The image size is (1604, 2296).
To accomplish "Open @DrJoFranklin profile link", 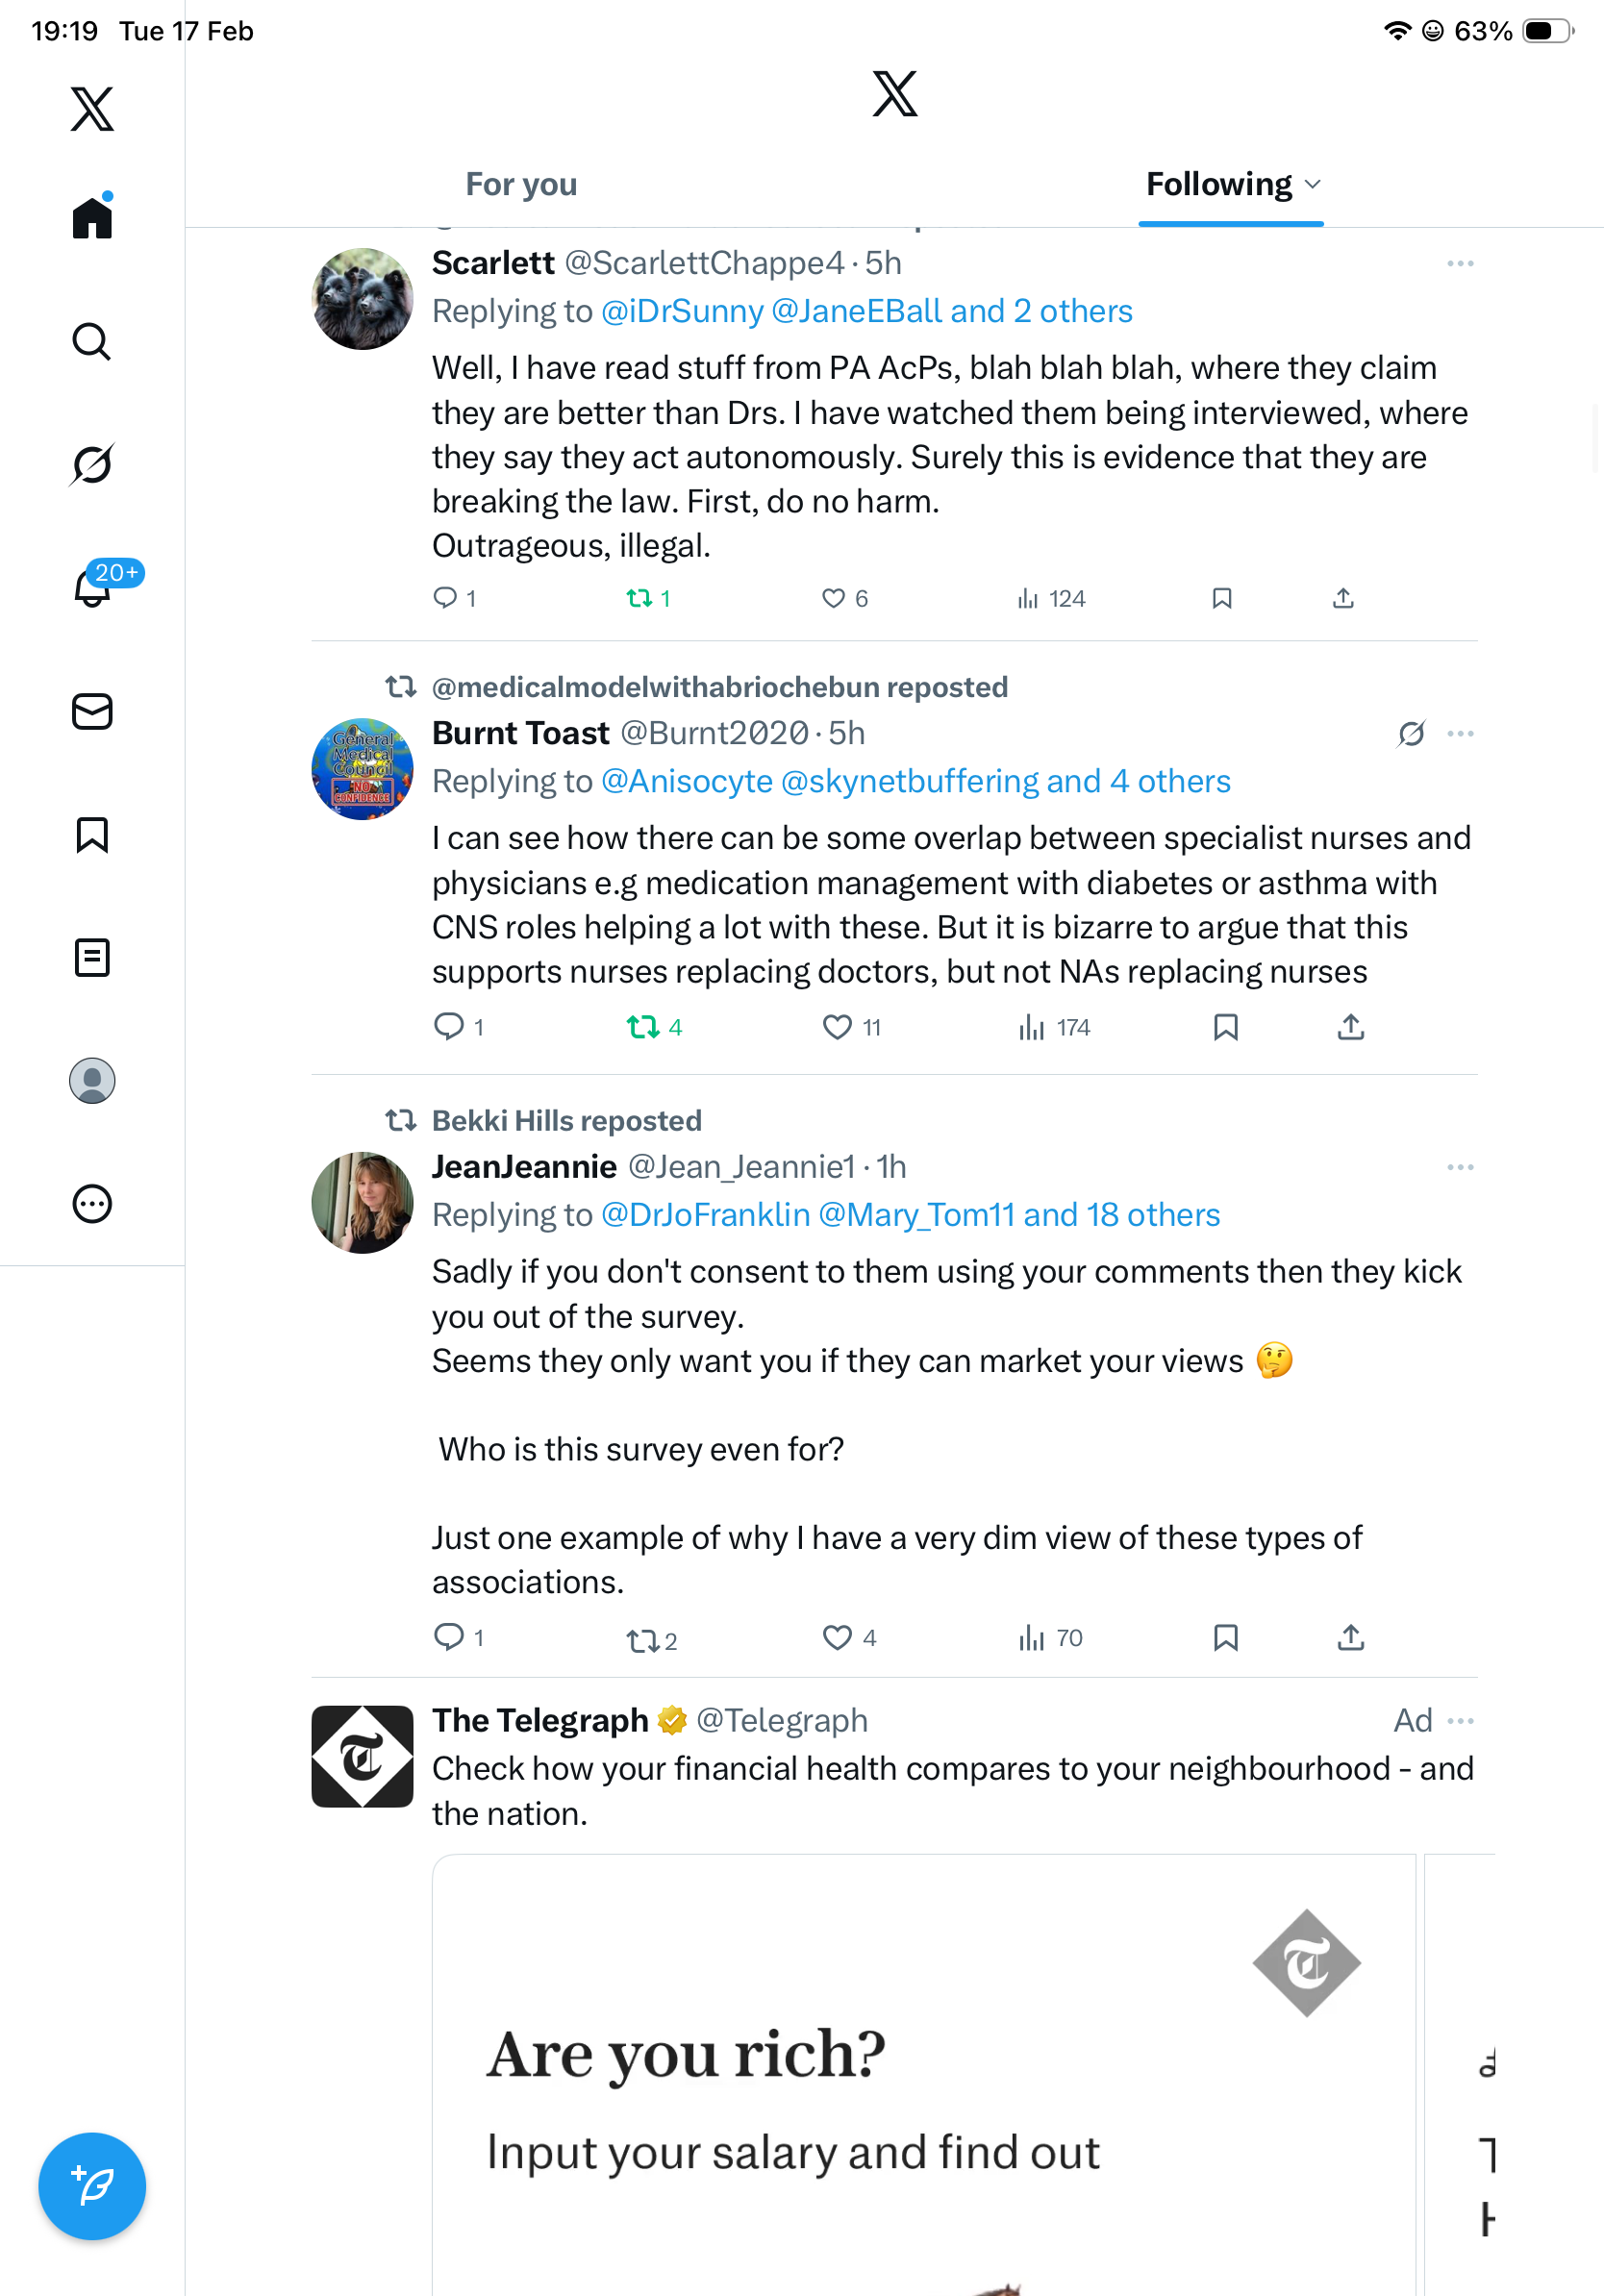I will pyautogui.click(x=705, y=1214).
